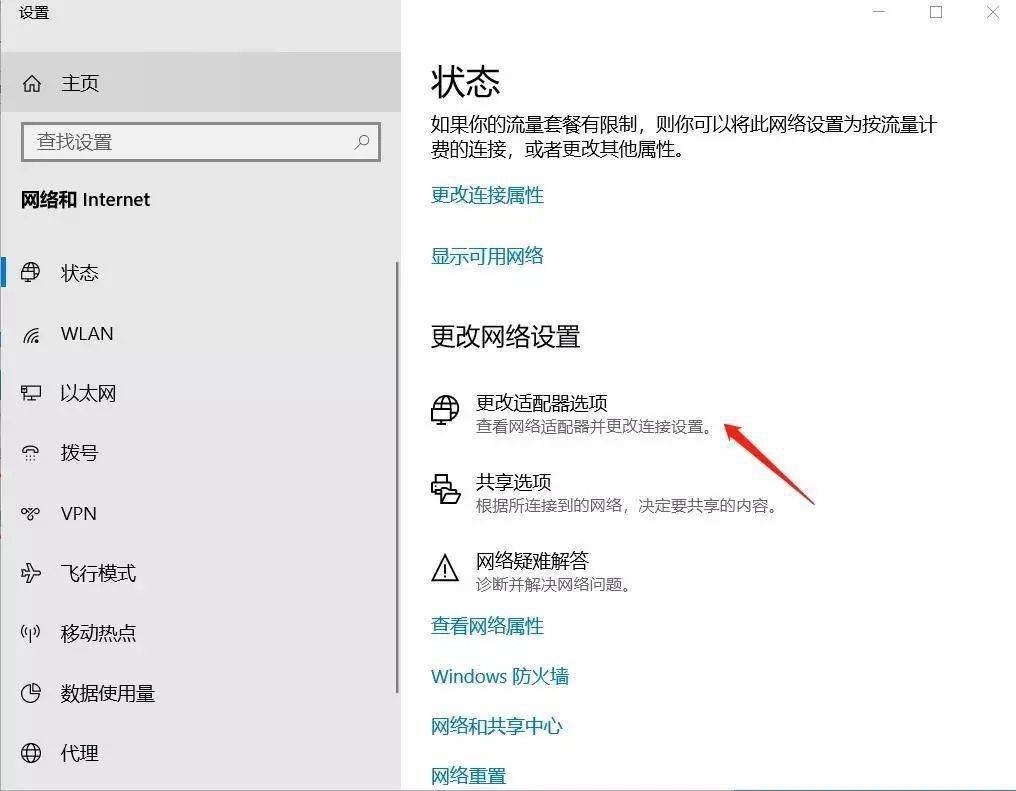This screenshot has width=1016, height=791.
Task: Click the sidebar vertical scrollbar
Action: click(397, 477)
